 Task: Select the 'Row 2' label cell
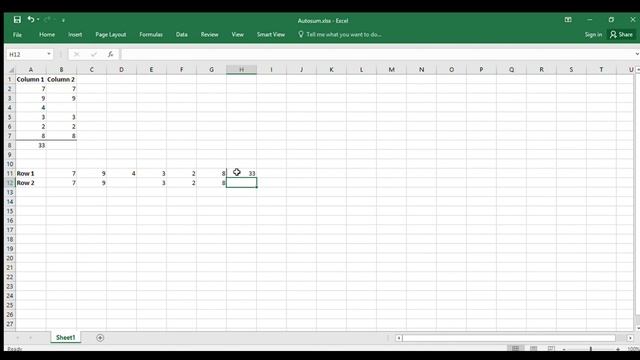pyautogui.click(x=31, y=183)
